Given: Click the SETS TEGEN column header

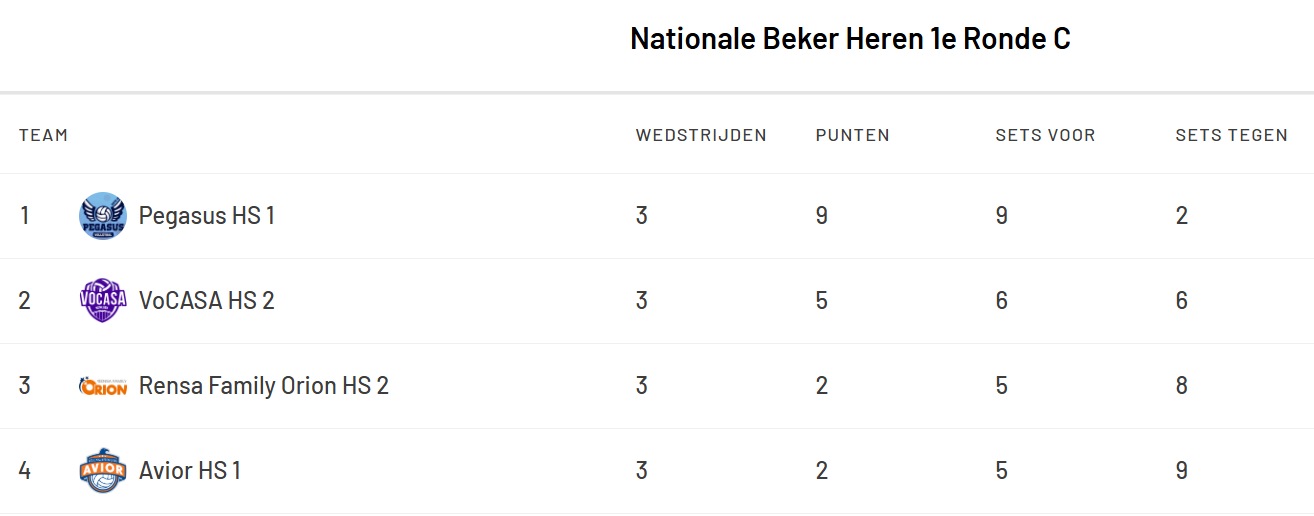Looking at the screenshot, I should click(x=1231, y=135).
